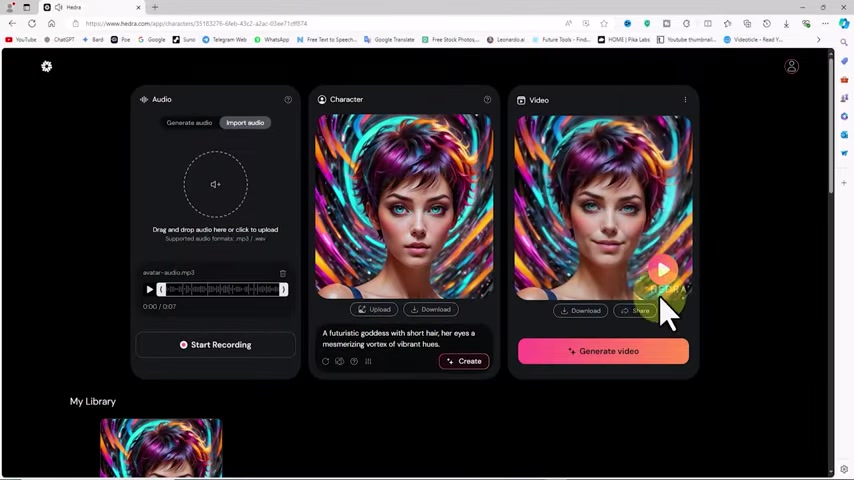Open the My Library thumbnail

(161, 448)
